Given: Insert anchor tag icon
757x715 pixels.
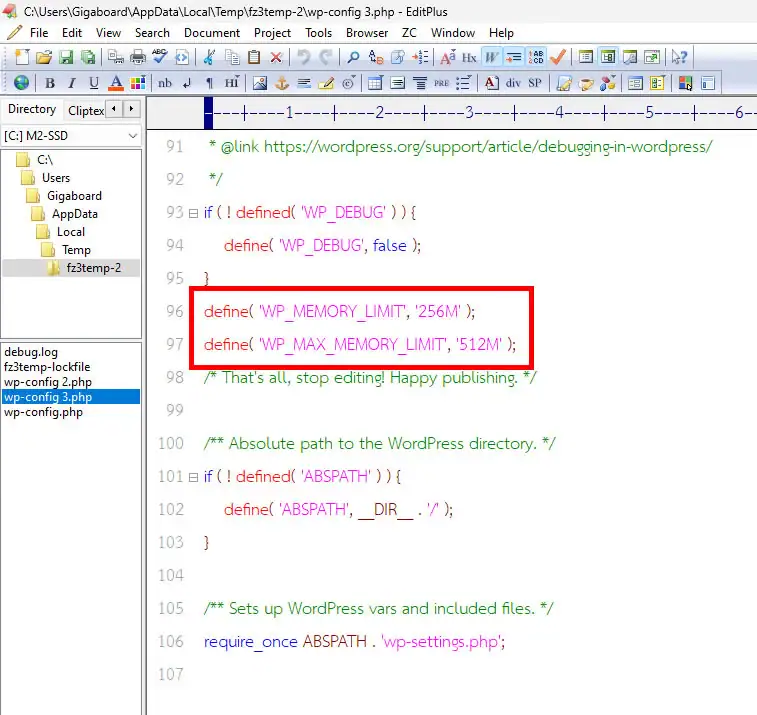Looking at the screenshot, I should 282,83.
